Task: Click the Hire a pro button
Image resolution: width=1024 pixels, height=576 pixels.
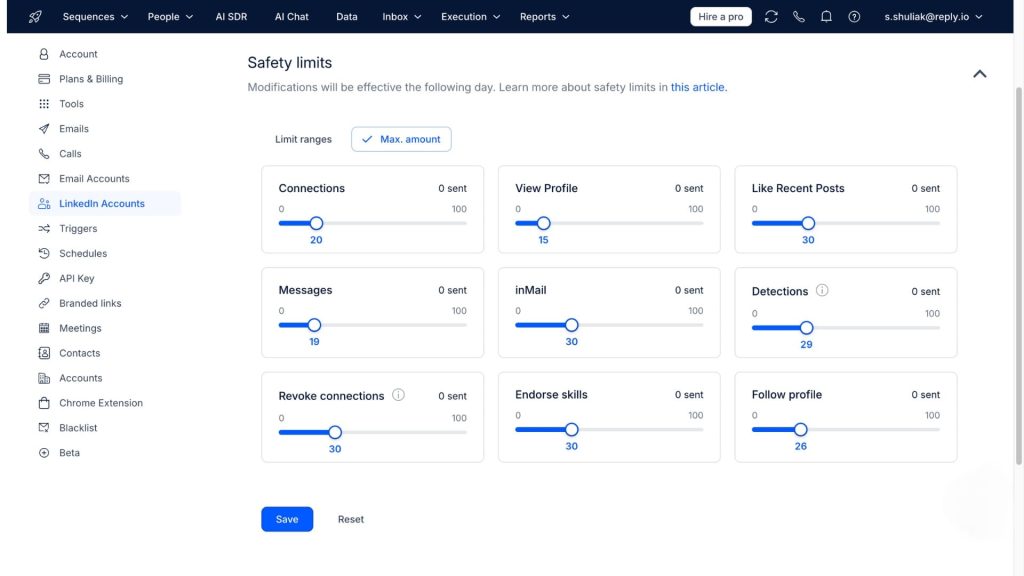Action: (720, 17)
